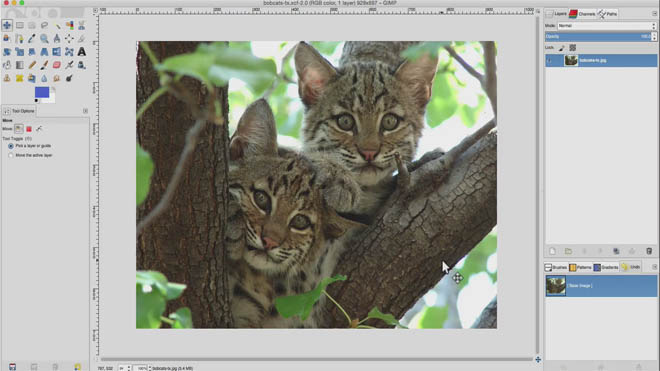
Task: Select the Paths tool
Action: [x=19, y=39]
